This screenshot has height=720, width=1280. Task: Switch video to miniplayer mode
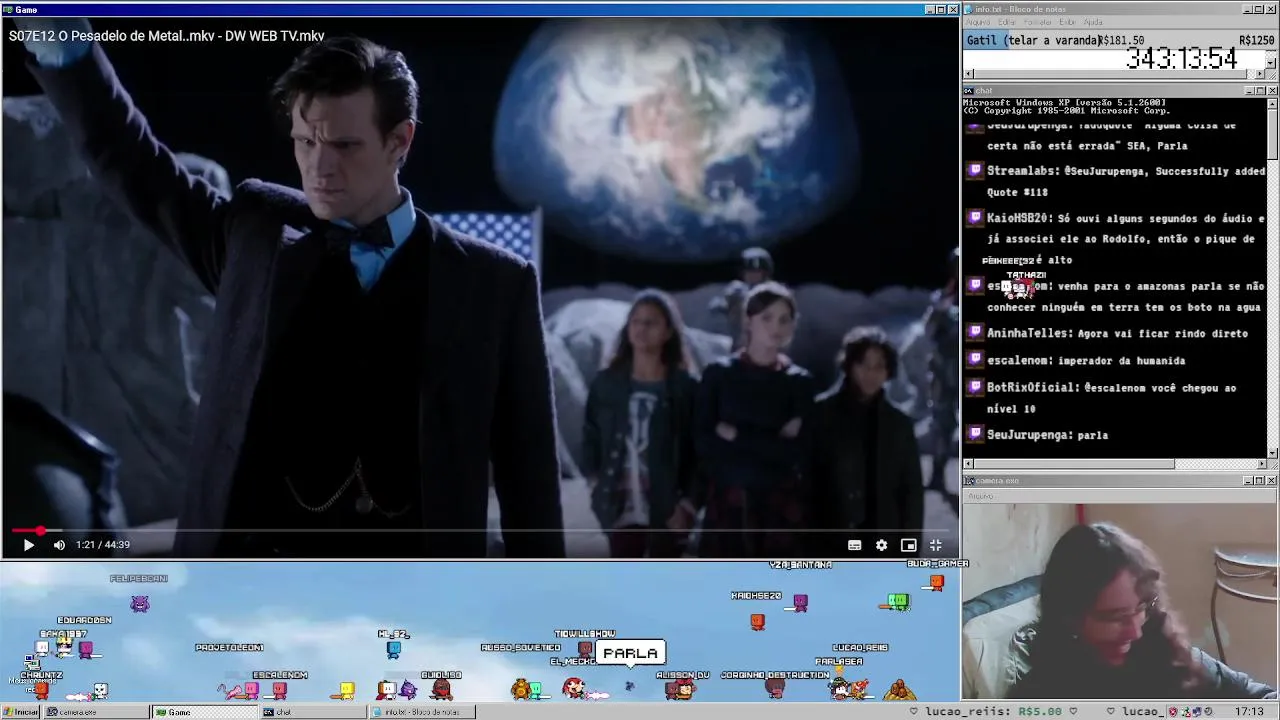pyautogui.click(x=908, y=545)
